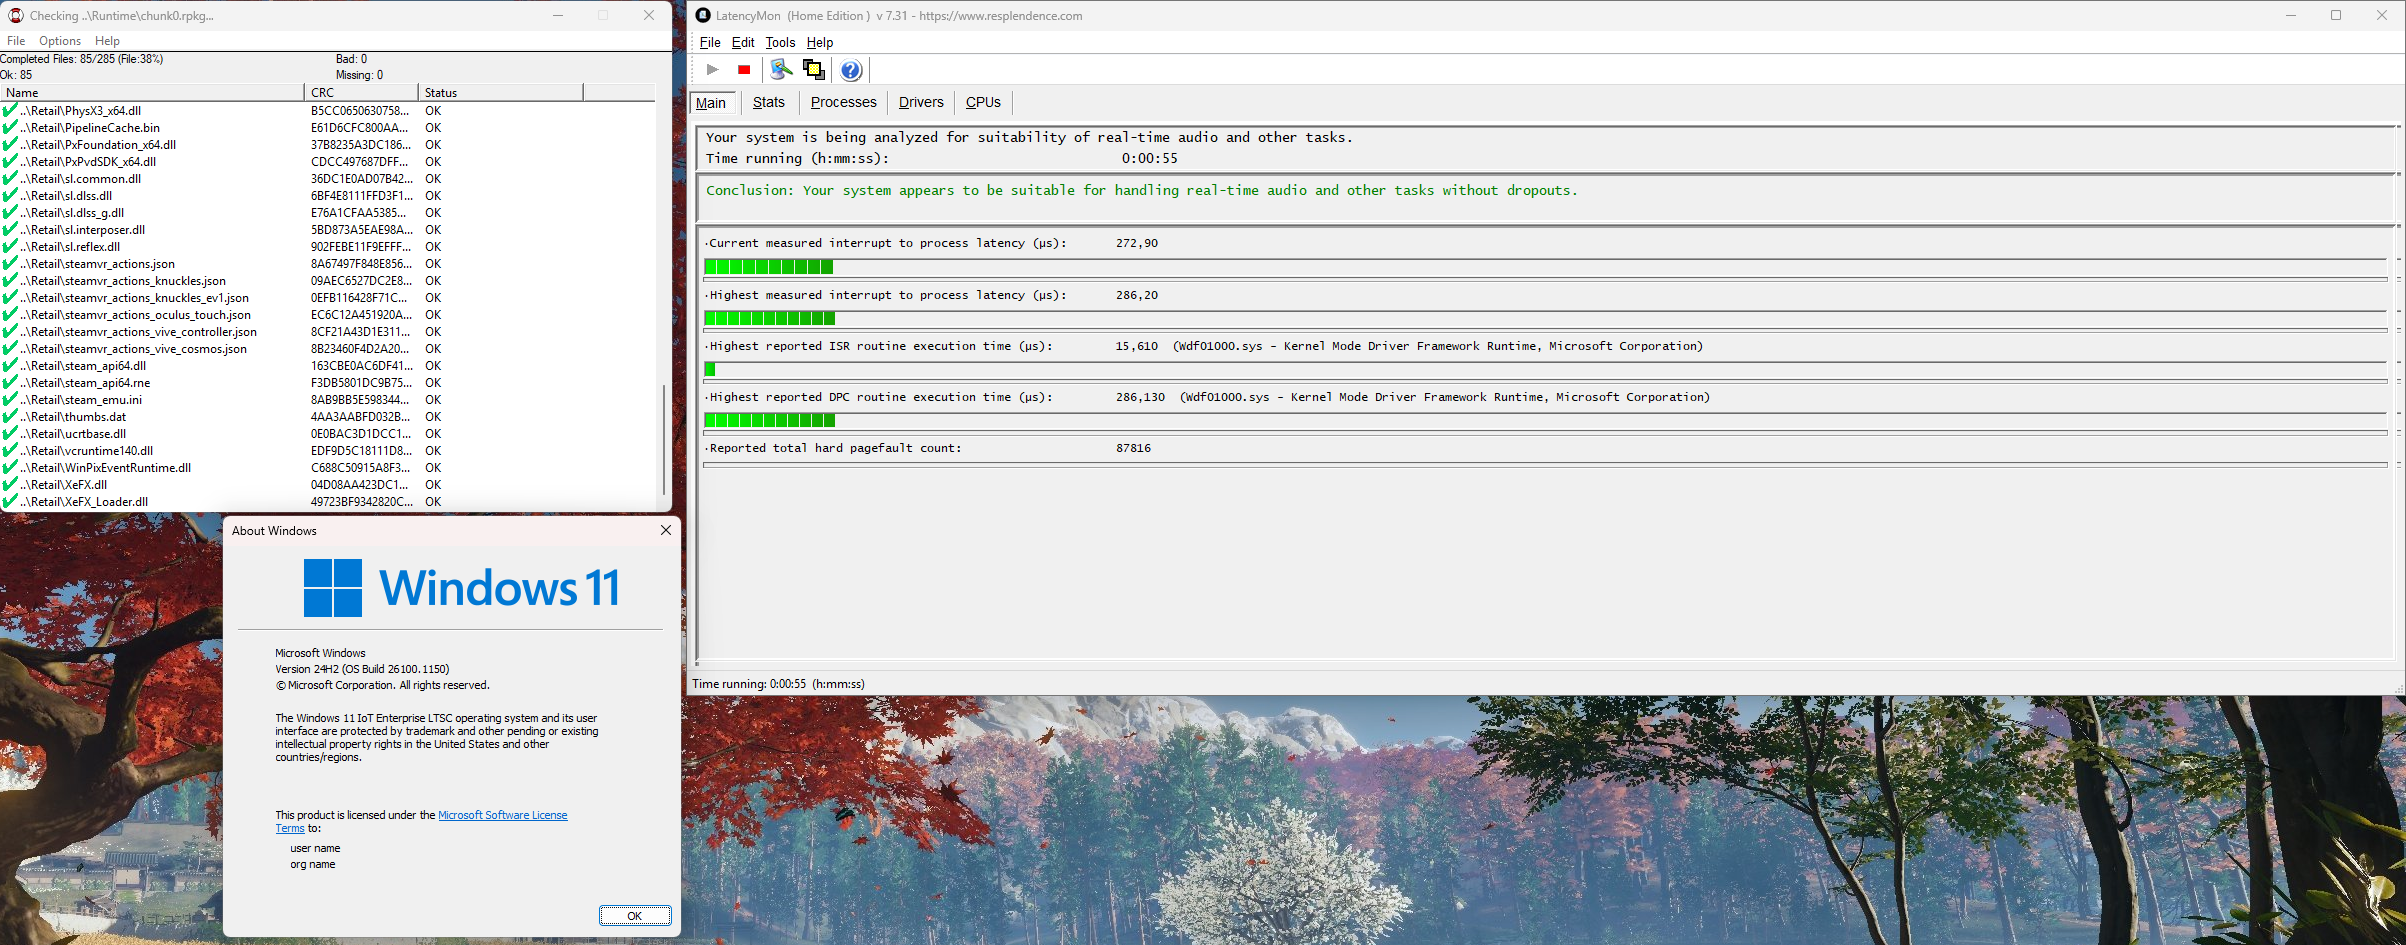Select the ..\Retail\XeFX.dll row
2406x945 pixels.
click(328, 485)
